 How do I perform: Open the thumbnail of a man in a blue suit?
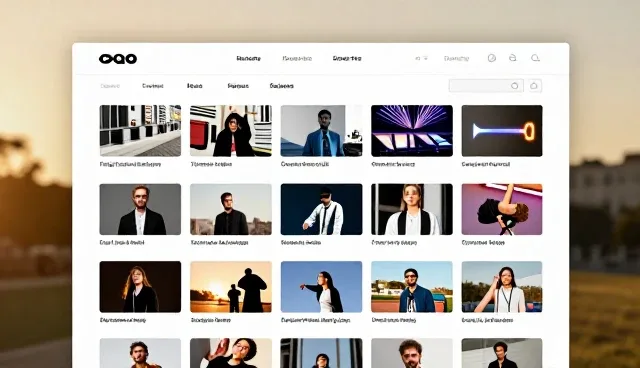[321, 131]
